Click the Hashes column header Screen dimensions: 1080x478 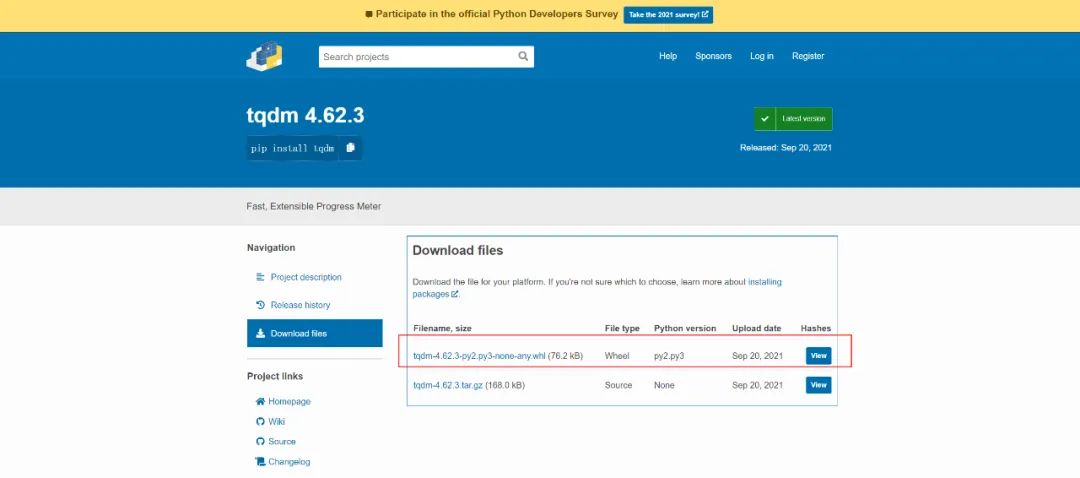pos(816,328)
